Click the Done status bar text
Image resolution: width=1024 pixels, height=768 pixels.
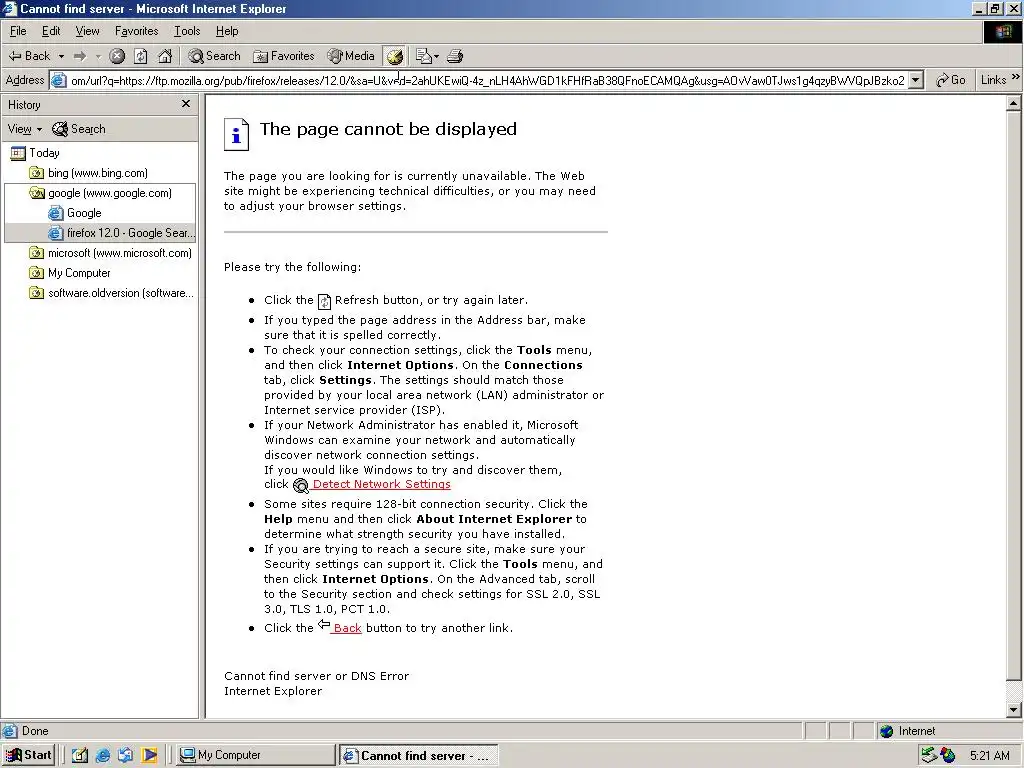click(x=35, y=731)
